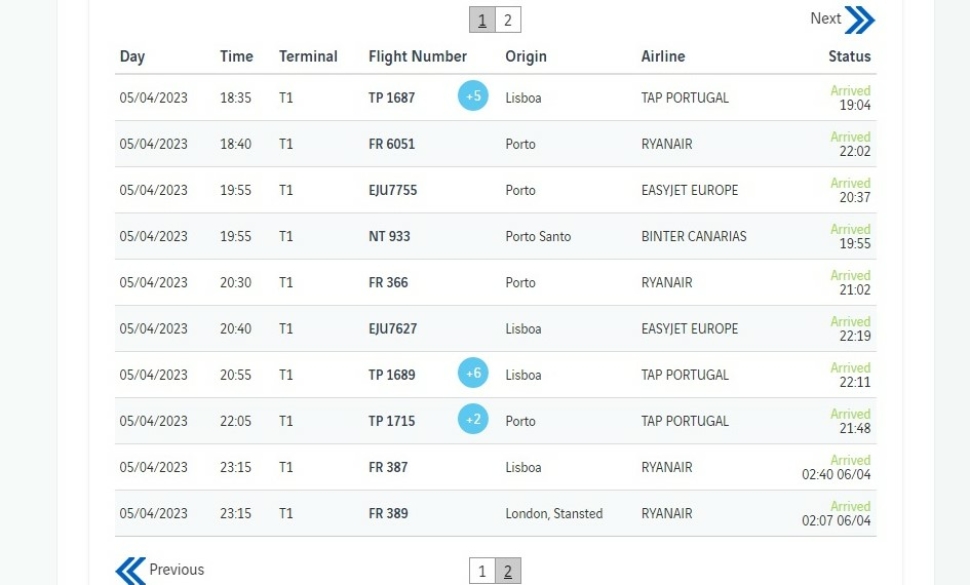Open flight number FR 6051

click(x=392, y=144)
